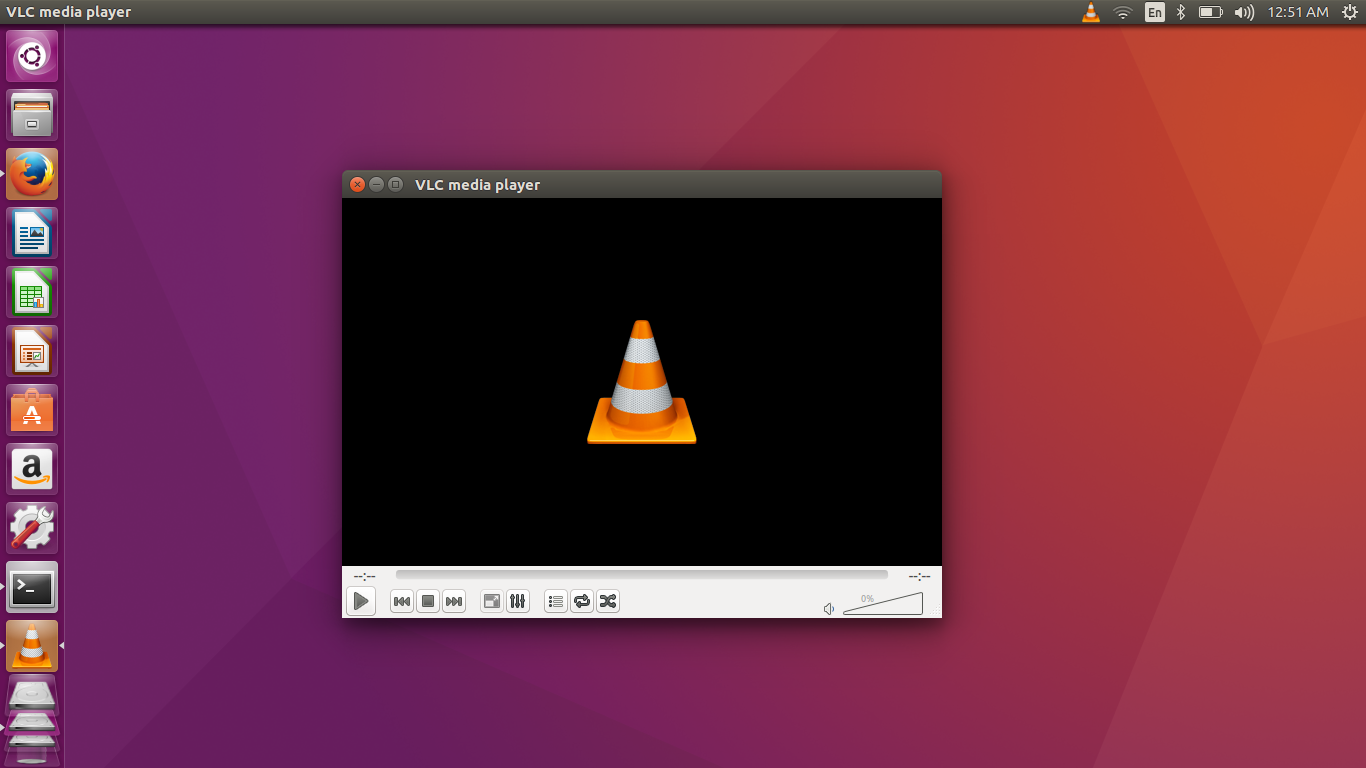Open the battery status menu
The width and height of the screenshot is (1366, 768).
pyautogui.click(x=1210, y=12)
